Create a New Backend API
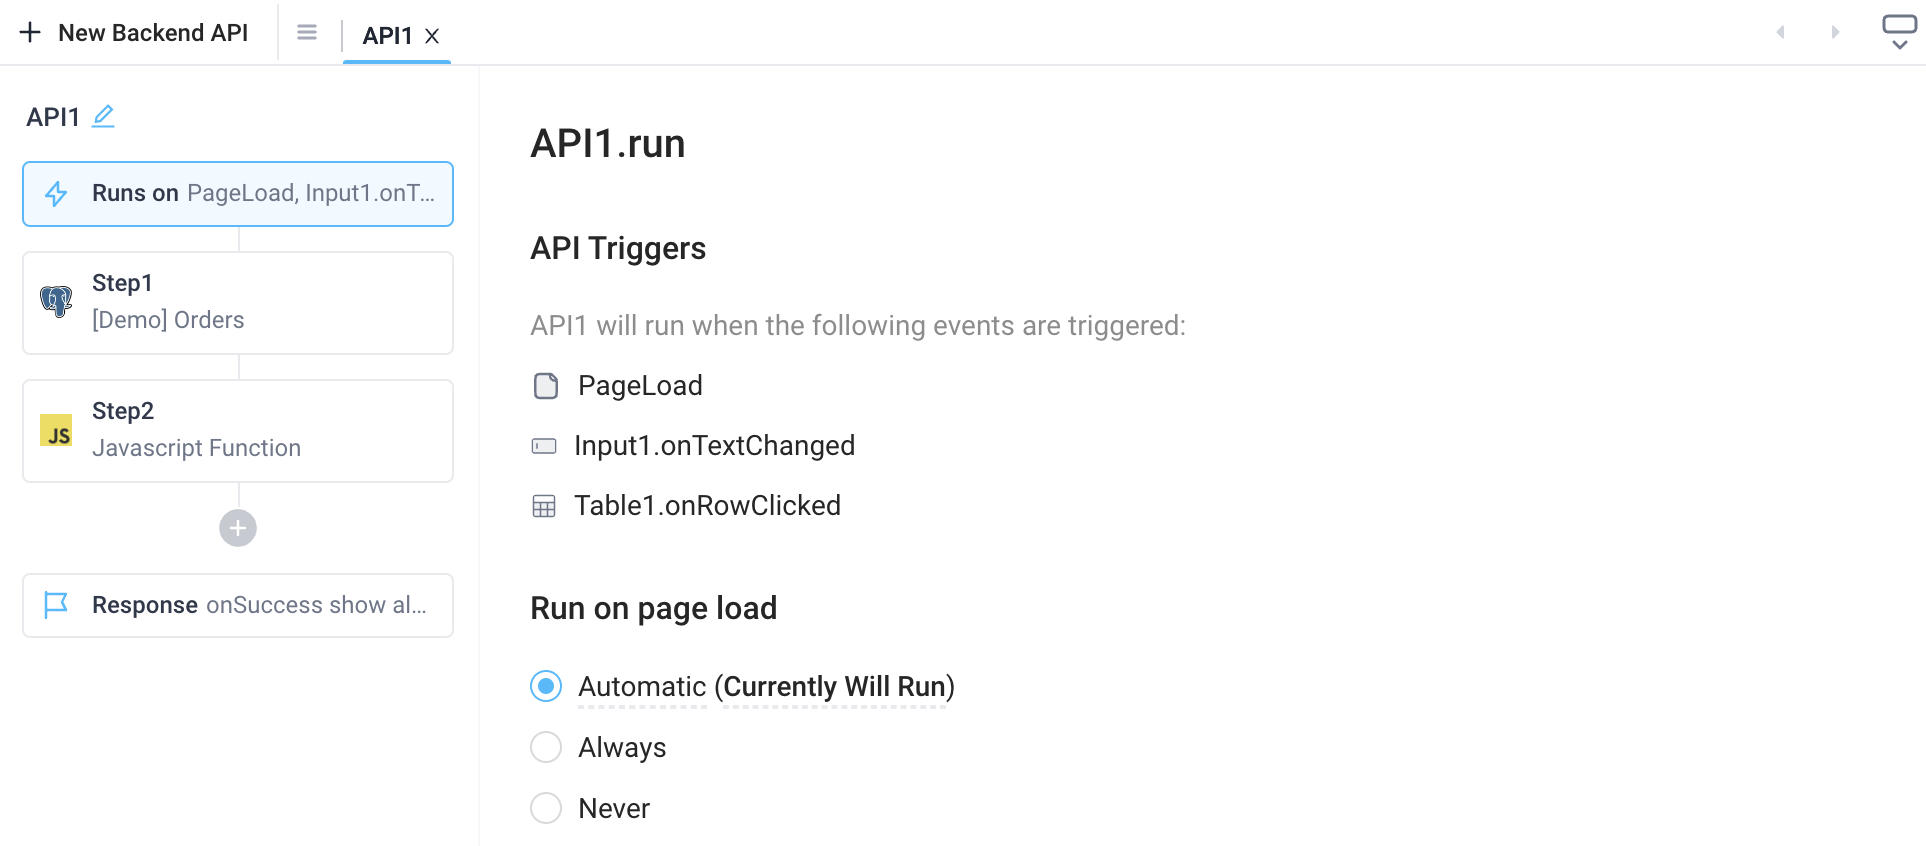 (135, 31)
